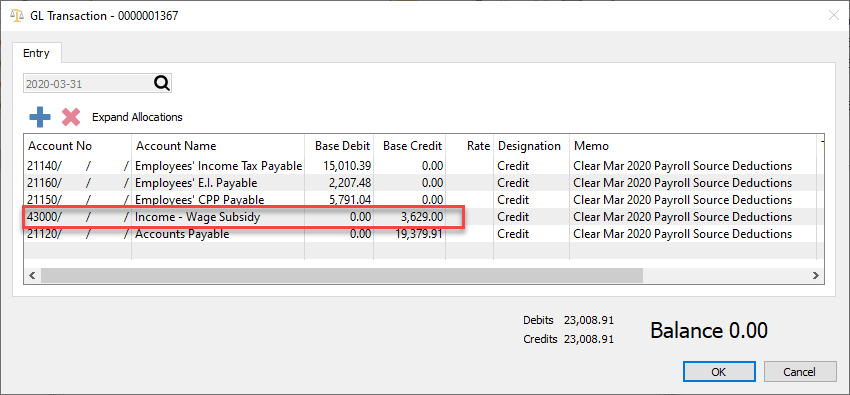
Task: Click 0.00 debit in Accounts Payable row
Action: pos(339,234)
